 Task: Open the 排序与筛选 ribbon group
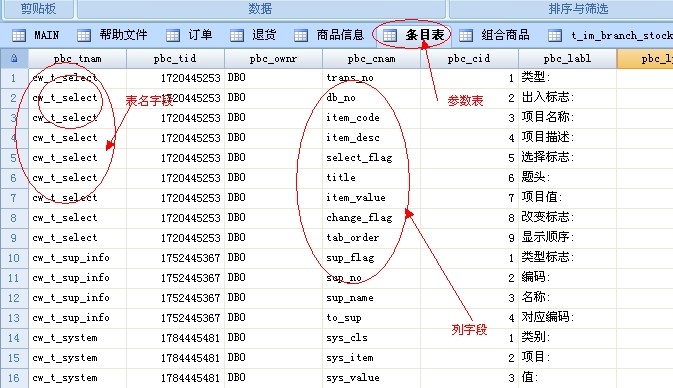578,9
